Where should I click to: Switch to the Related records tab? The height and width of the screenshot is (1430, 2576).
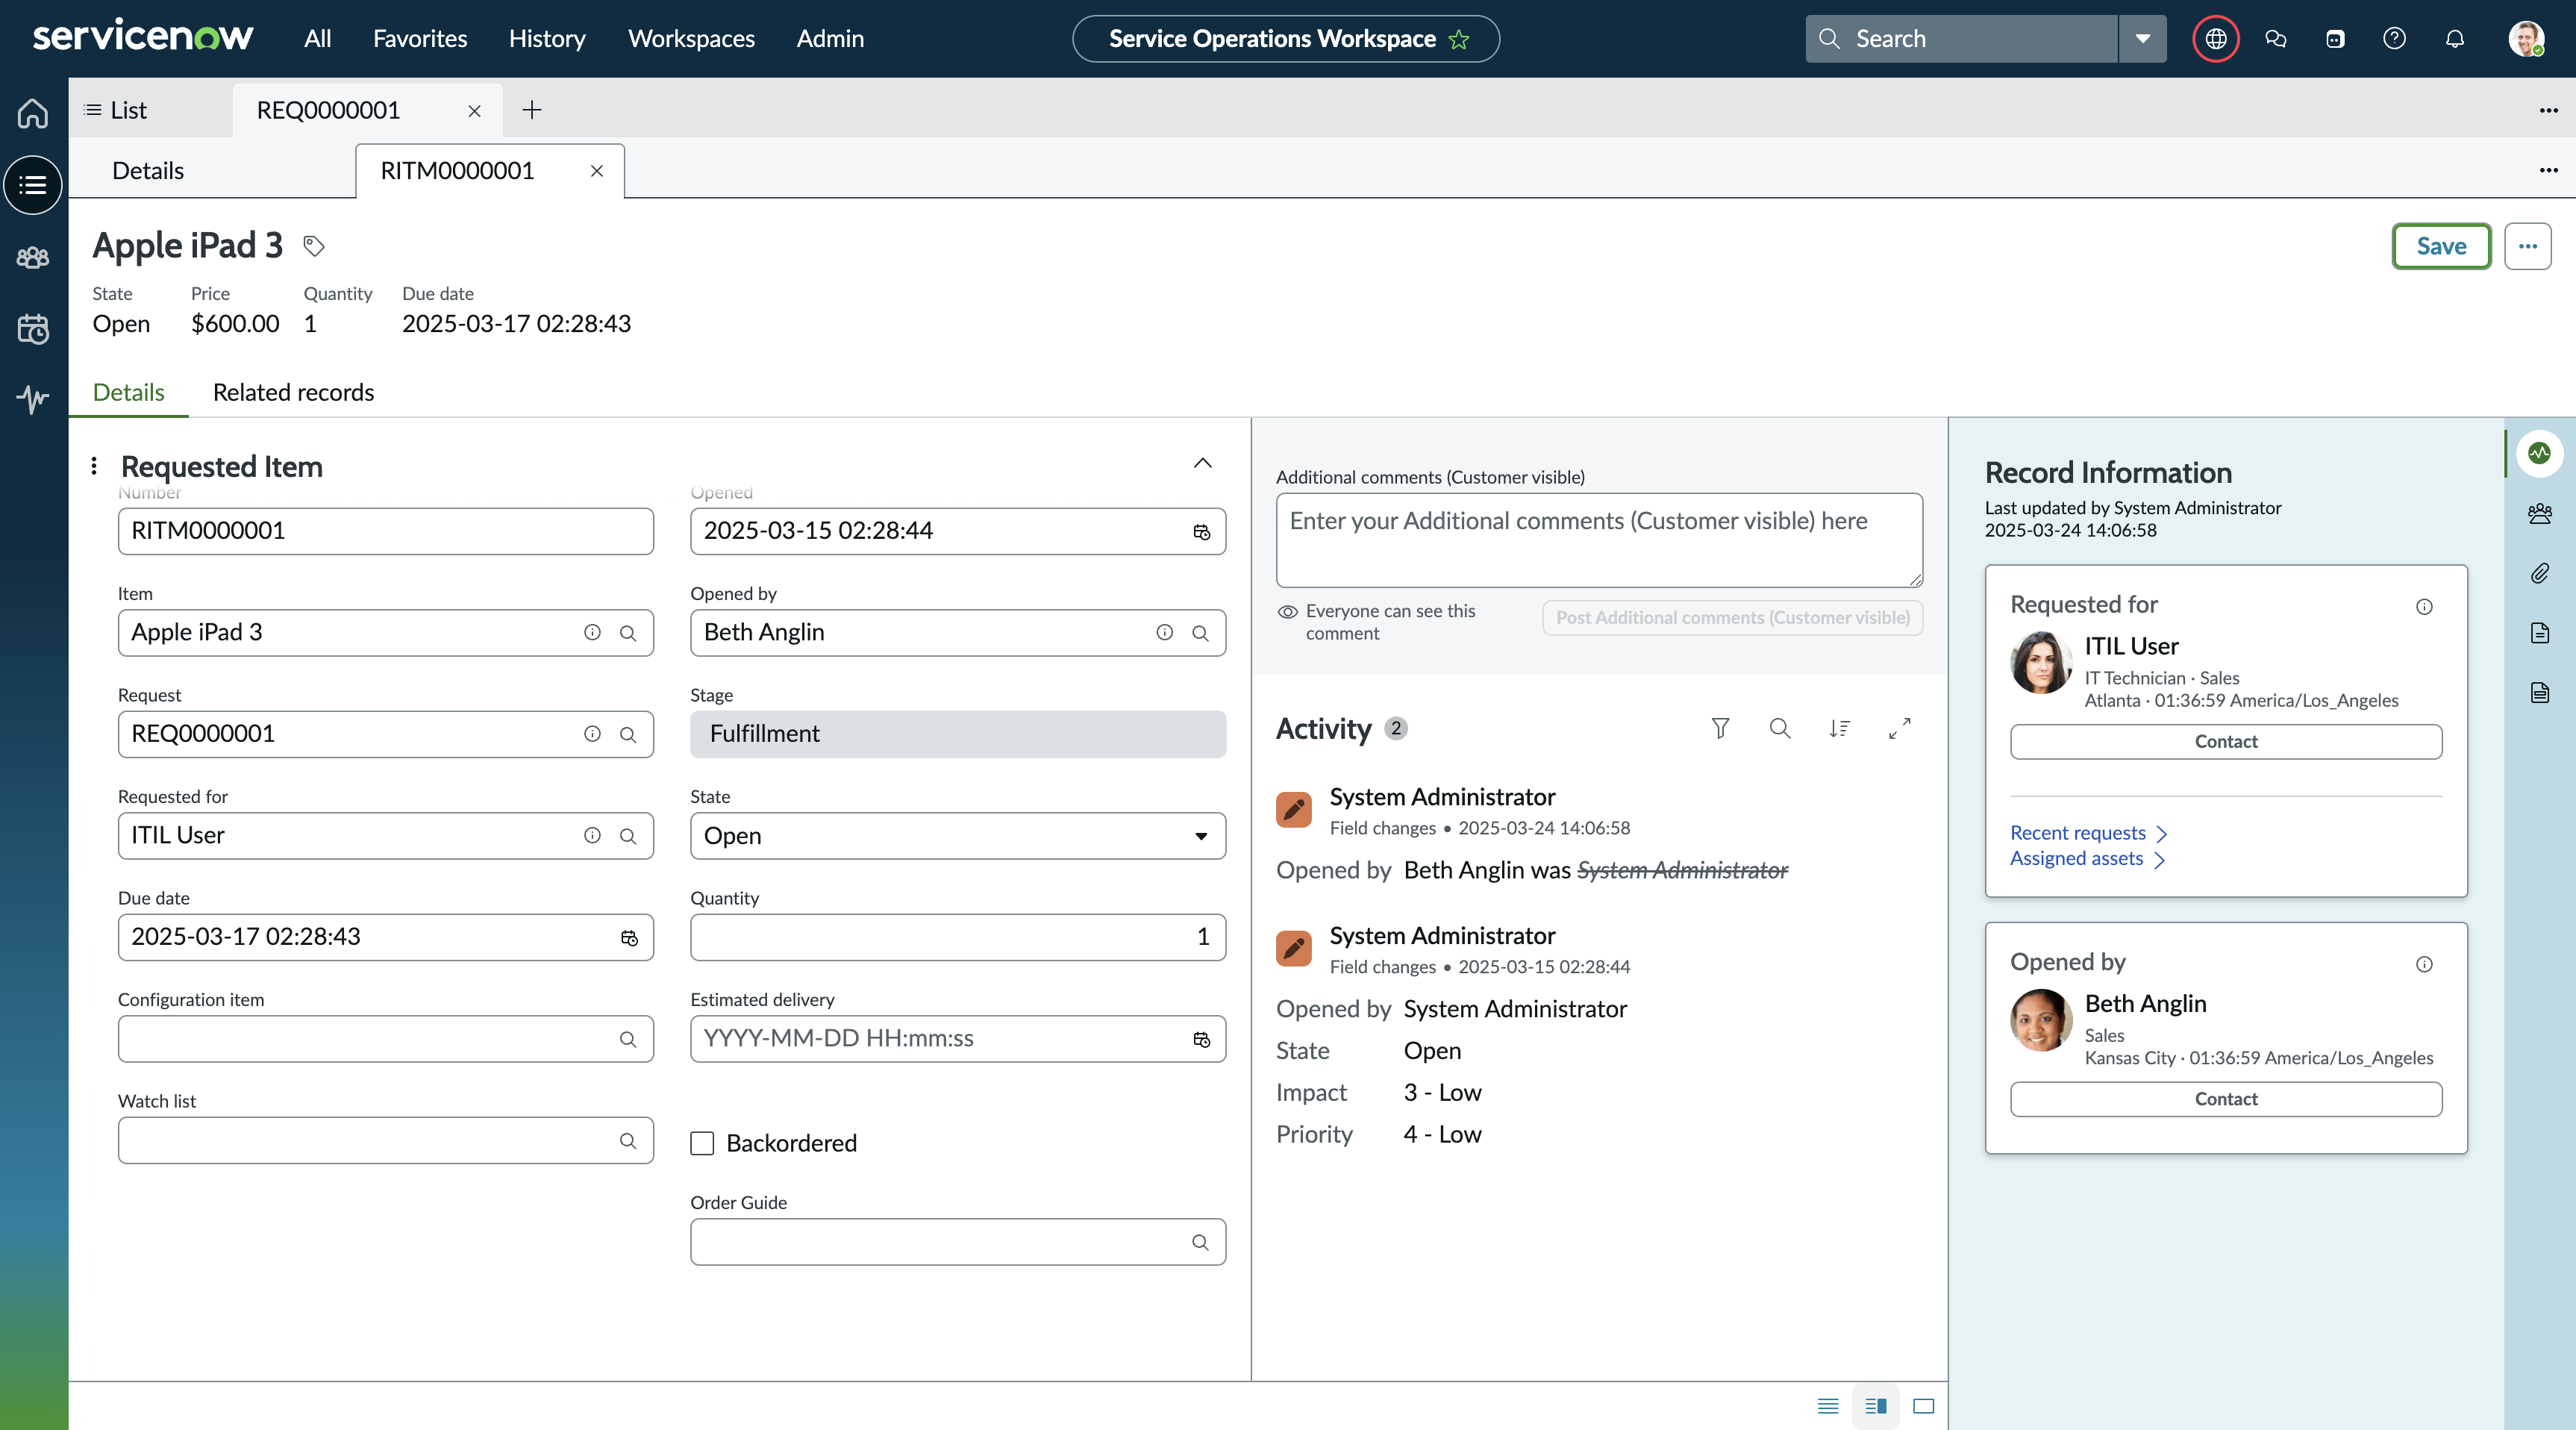click(x=293, y=392)
